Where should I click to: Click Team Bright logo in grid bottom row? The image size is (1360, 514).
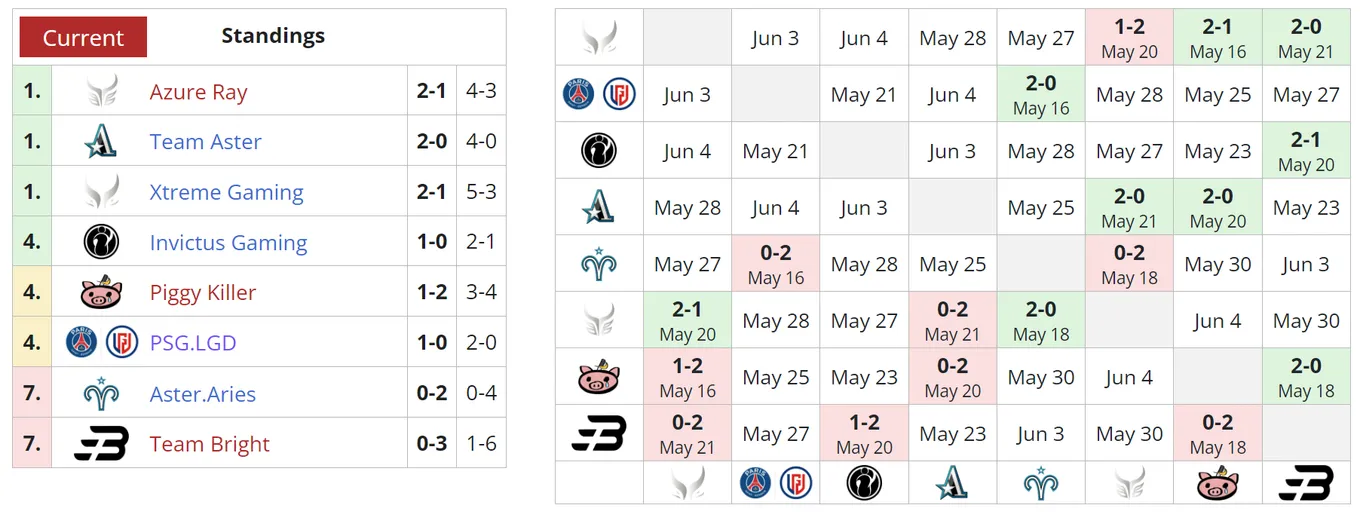(1306, 483)
